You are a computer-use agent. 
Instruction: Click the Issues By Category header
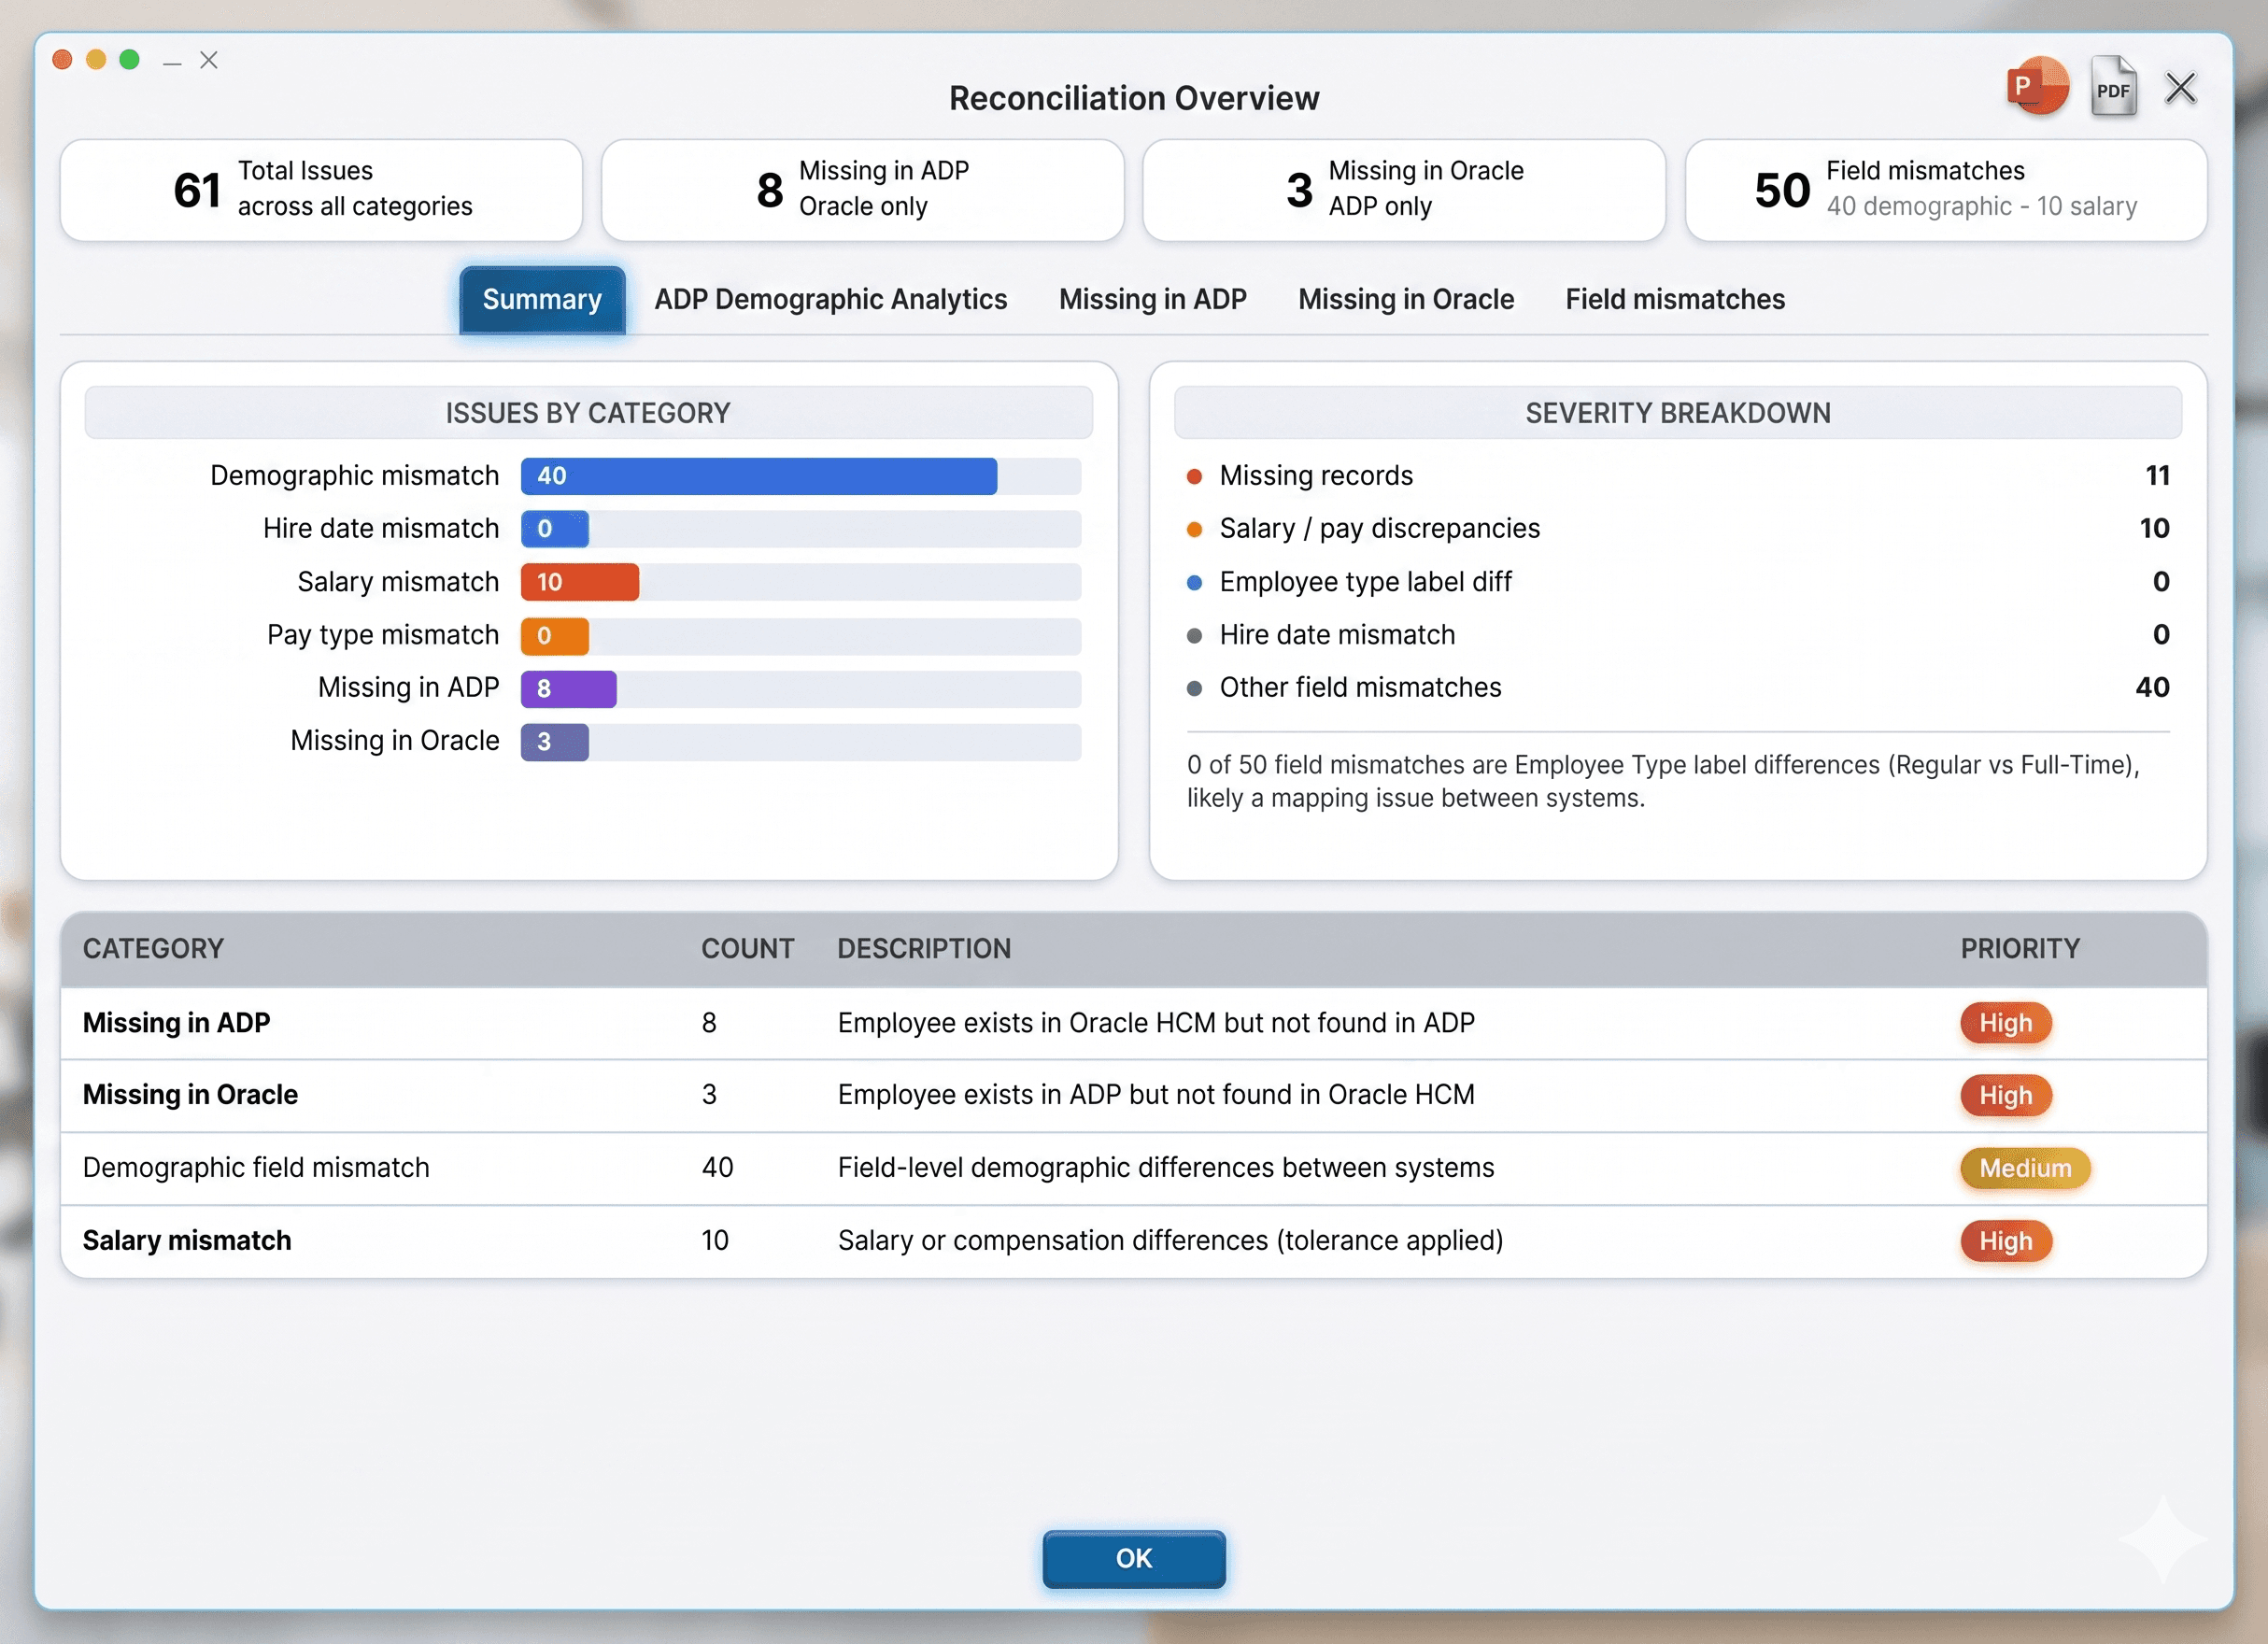pyautogui.click(x=588, y=412)
